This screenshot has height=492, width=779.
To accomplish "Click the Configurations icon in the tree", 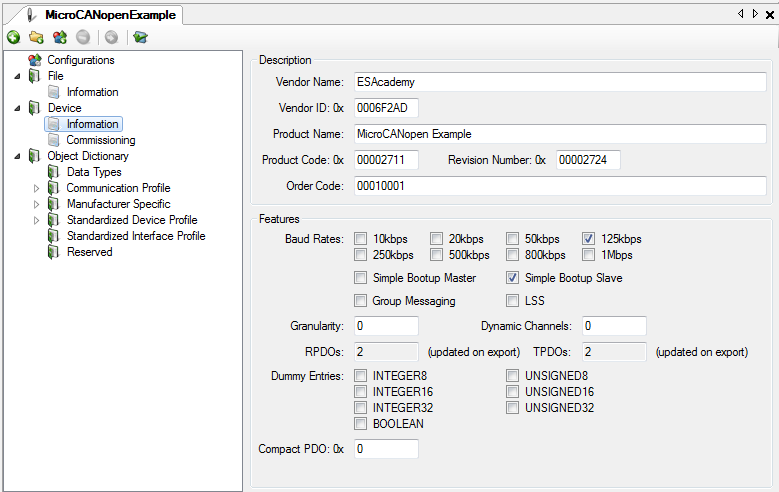I will click(x=35, y=60).
